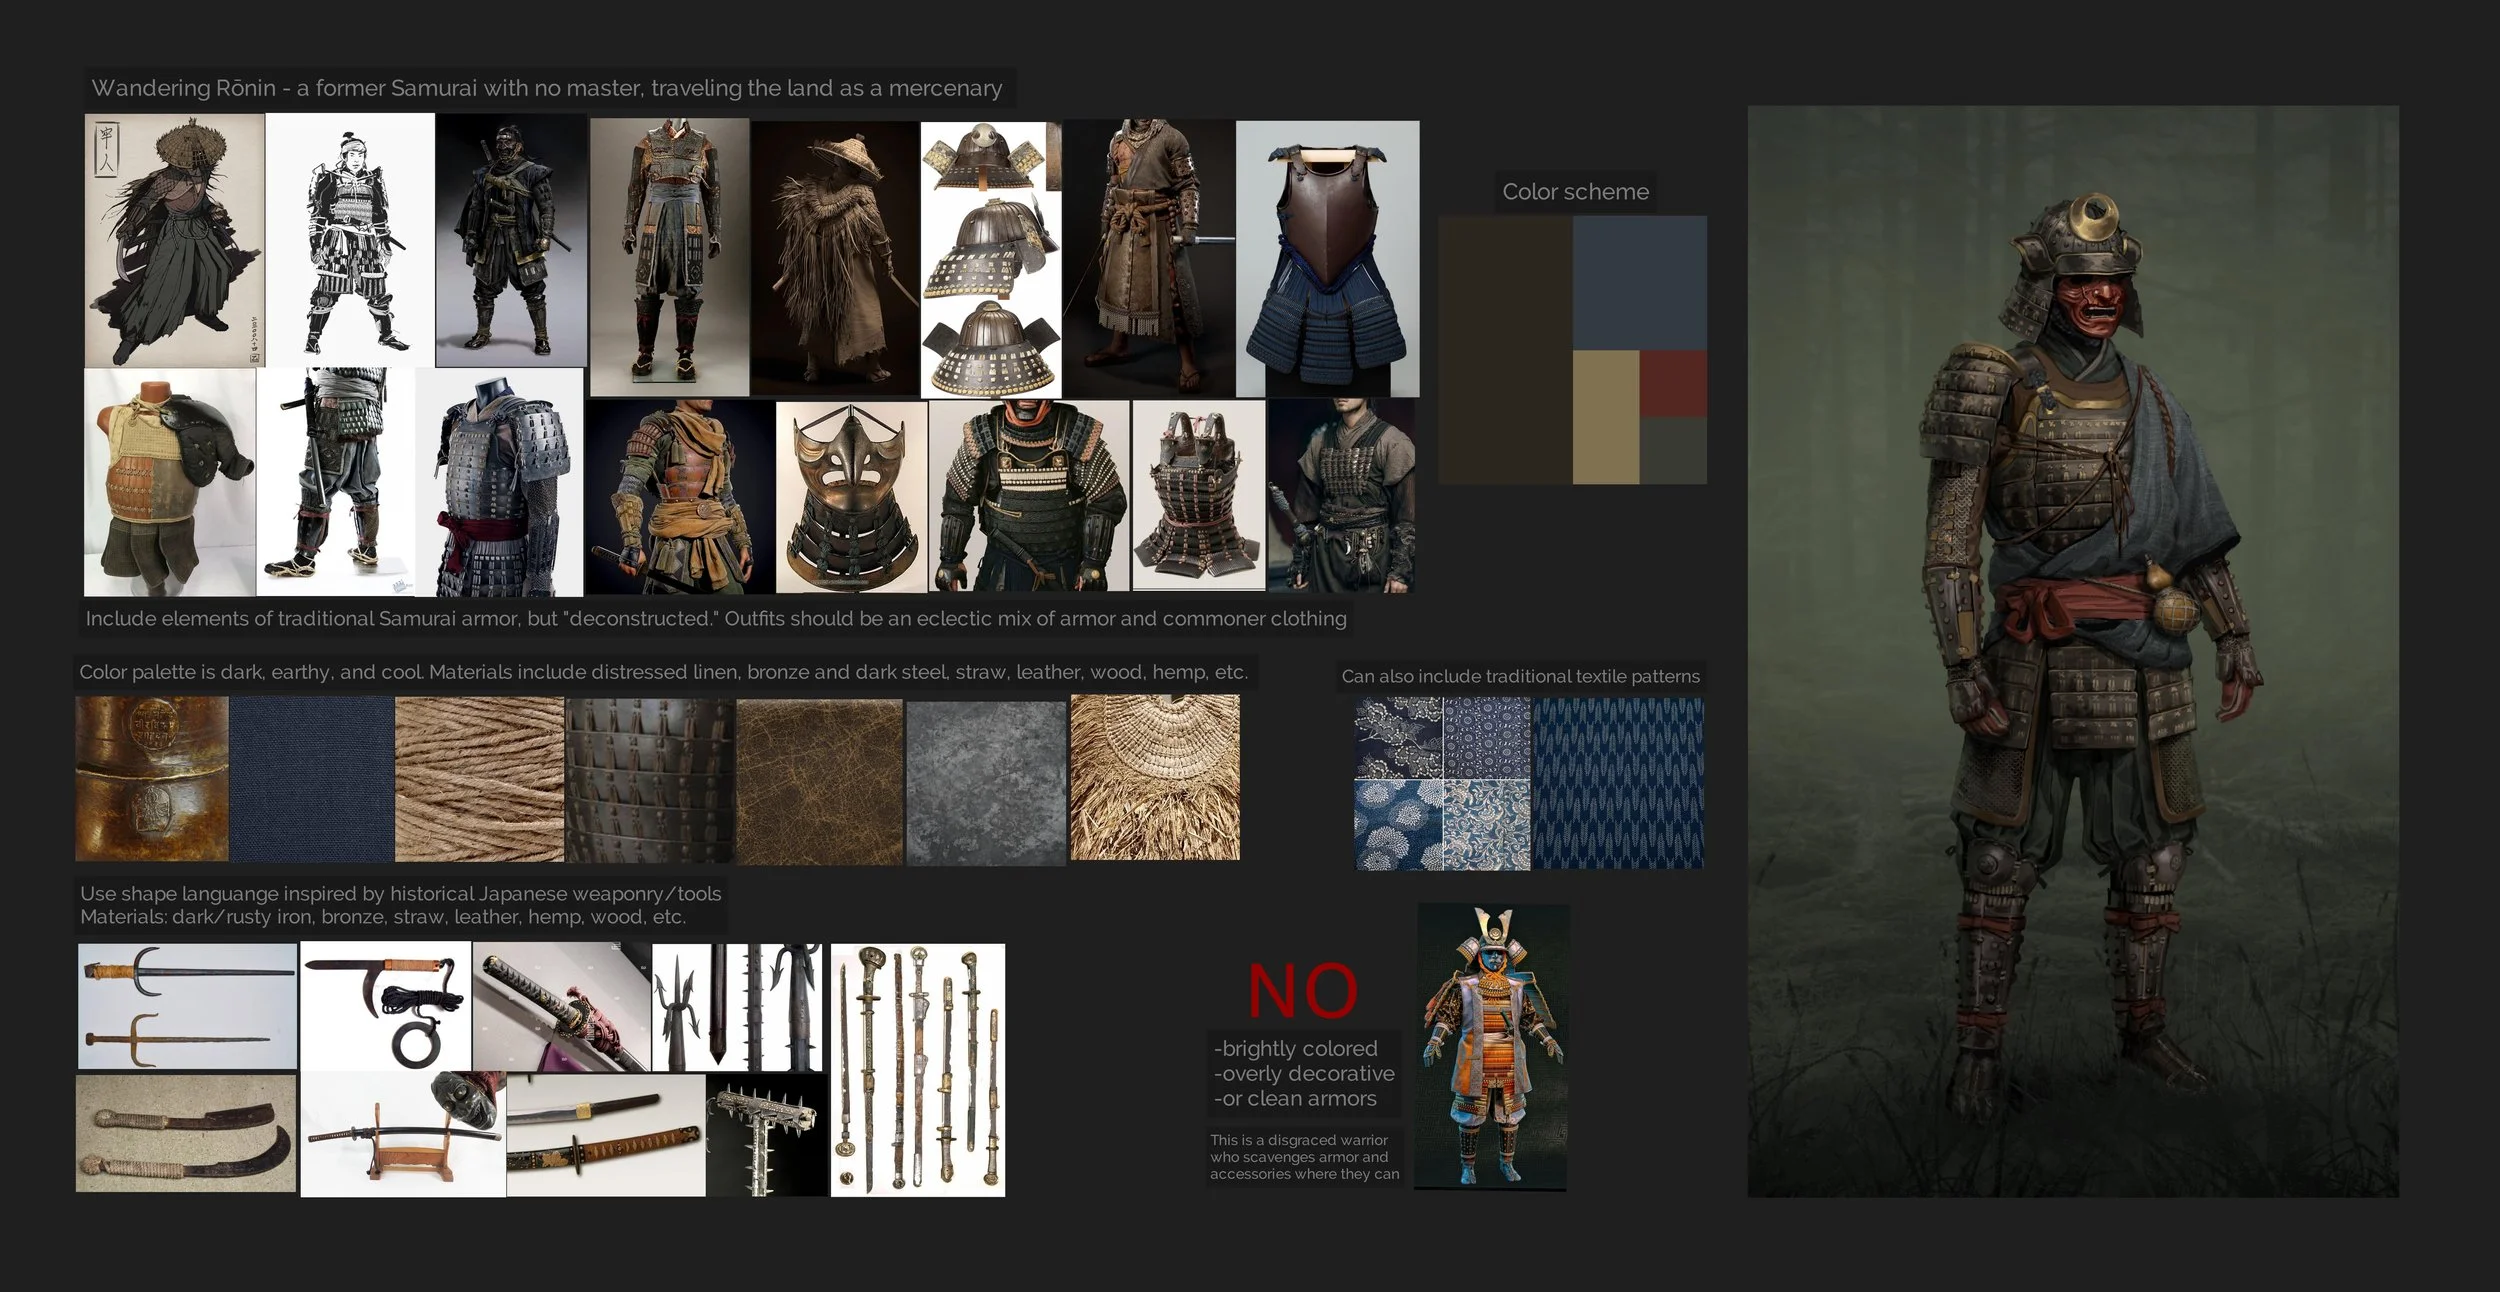Viewport: 2500px width, 1292px height.
Task: Click the straw hat weave texture image
Action: point(1154,778)
